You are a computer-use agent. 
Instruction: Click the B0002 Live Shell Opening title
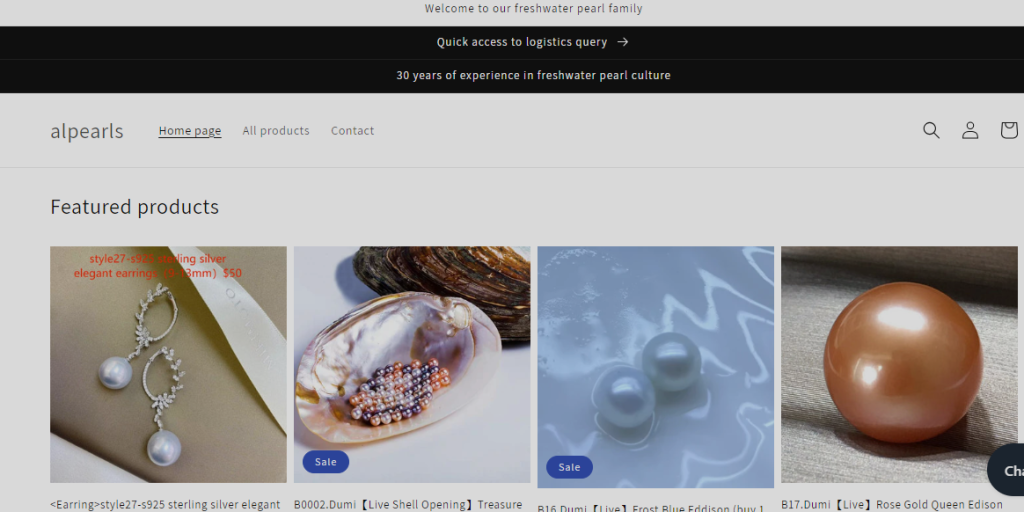pos(408,505)
